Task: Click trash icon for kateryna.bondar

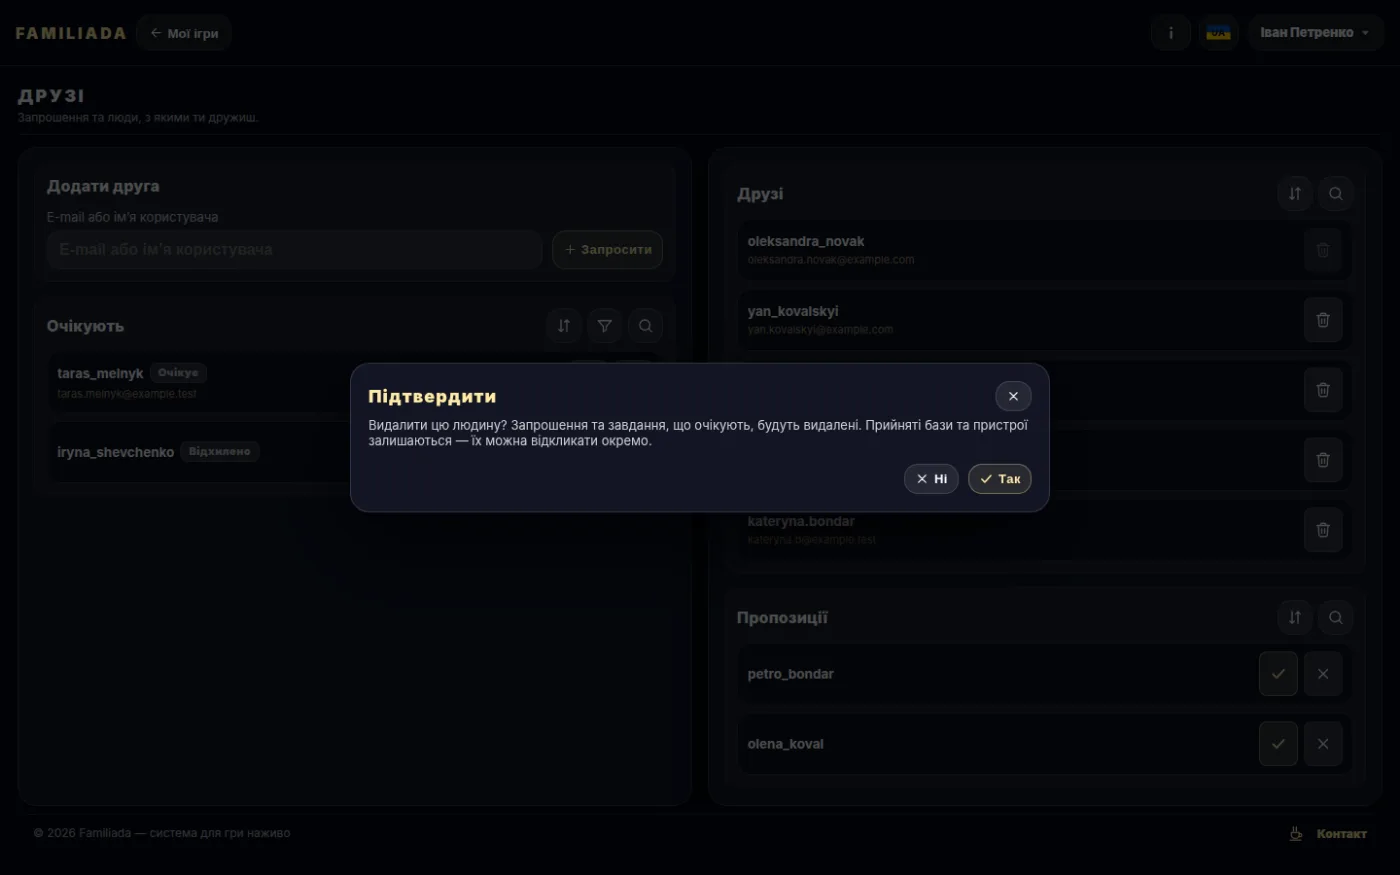Action: 1323,530
